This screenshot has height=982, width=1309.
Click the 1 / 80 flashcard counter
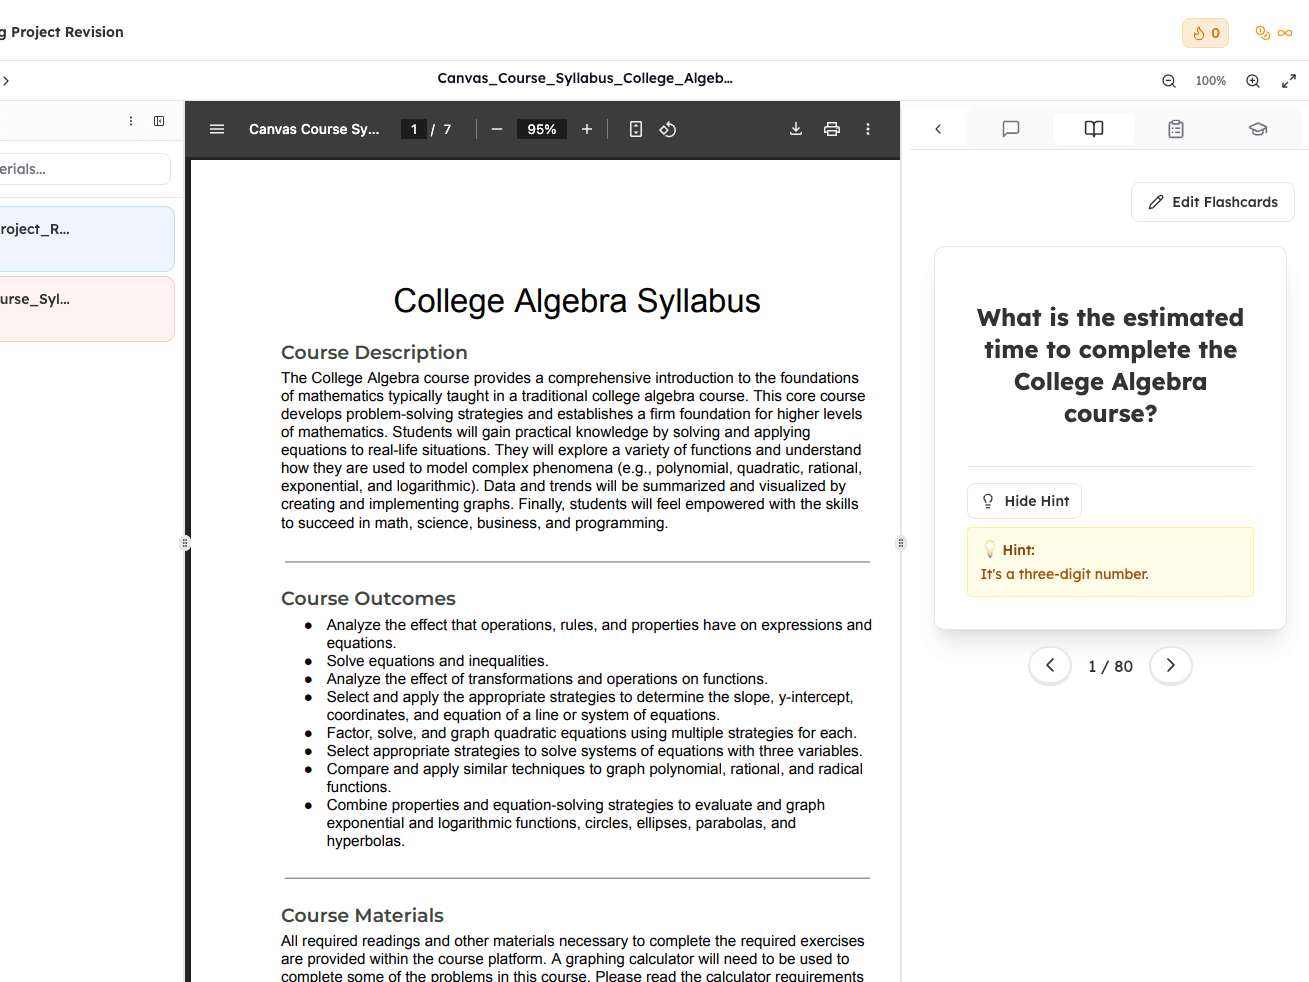(1110, 666)
